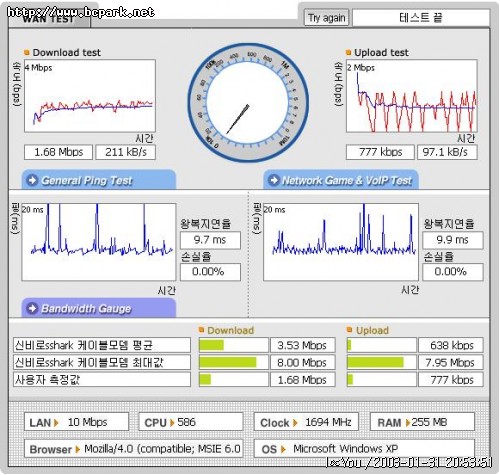This screenshot has width=500, height=475.
Task: Click the 638 kbps upload bar
Action: click(381, 345)
